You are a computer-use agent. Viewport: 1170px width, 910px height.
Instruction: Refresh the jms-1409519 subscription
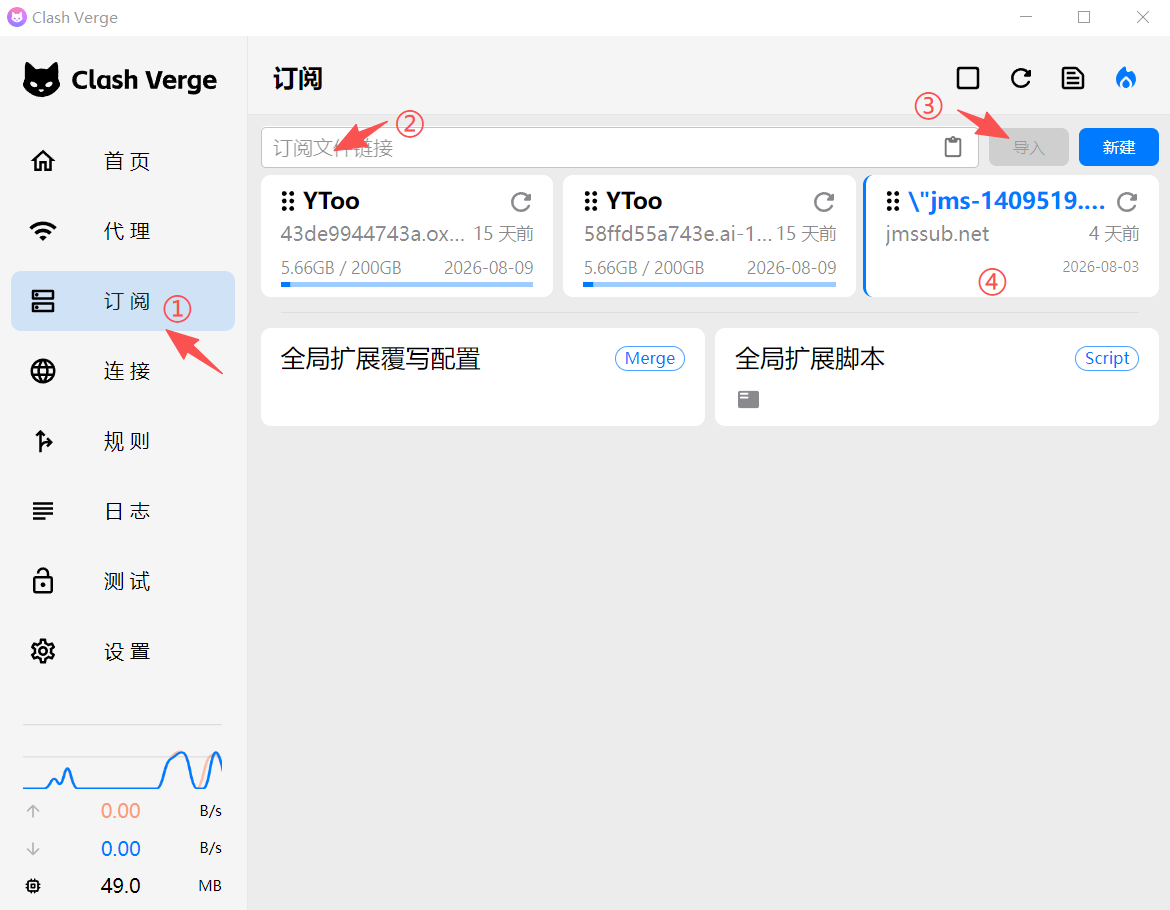click(x=1127, y=201)
